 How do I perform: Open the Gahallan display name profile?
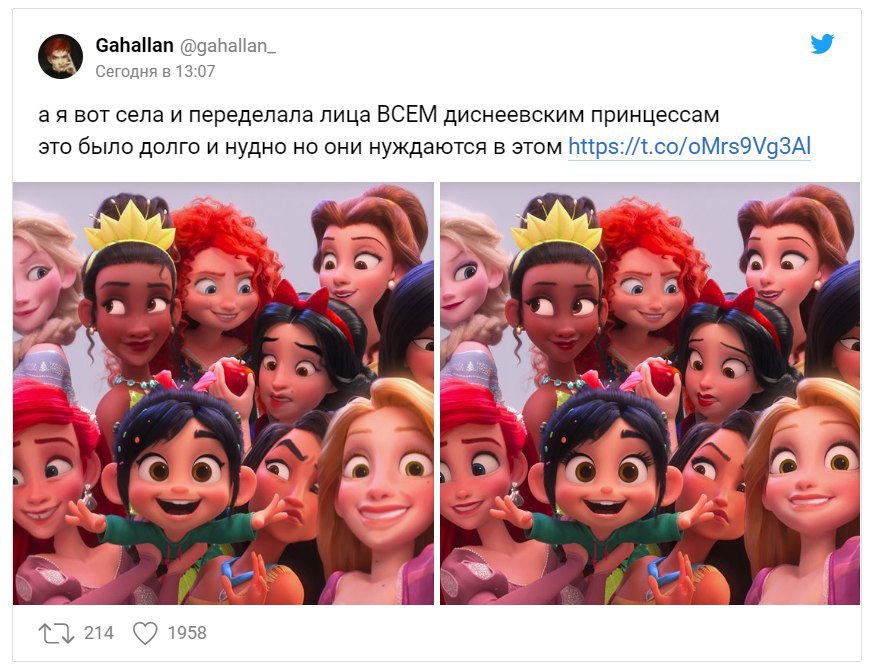(x=134, y=45)
